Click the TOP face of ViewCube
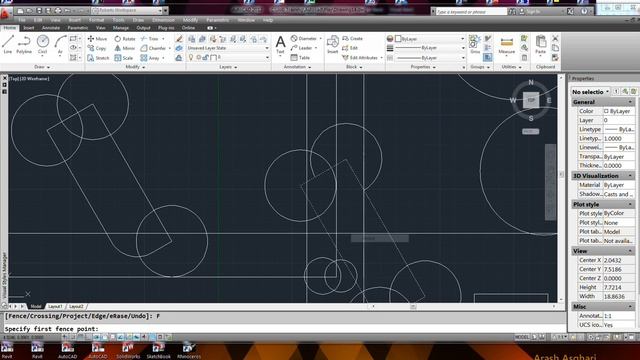The image size is (640, 360). [x=531, y=100]
